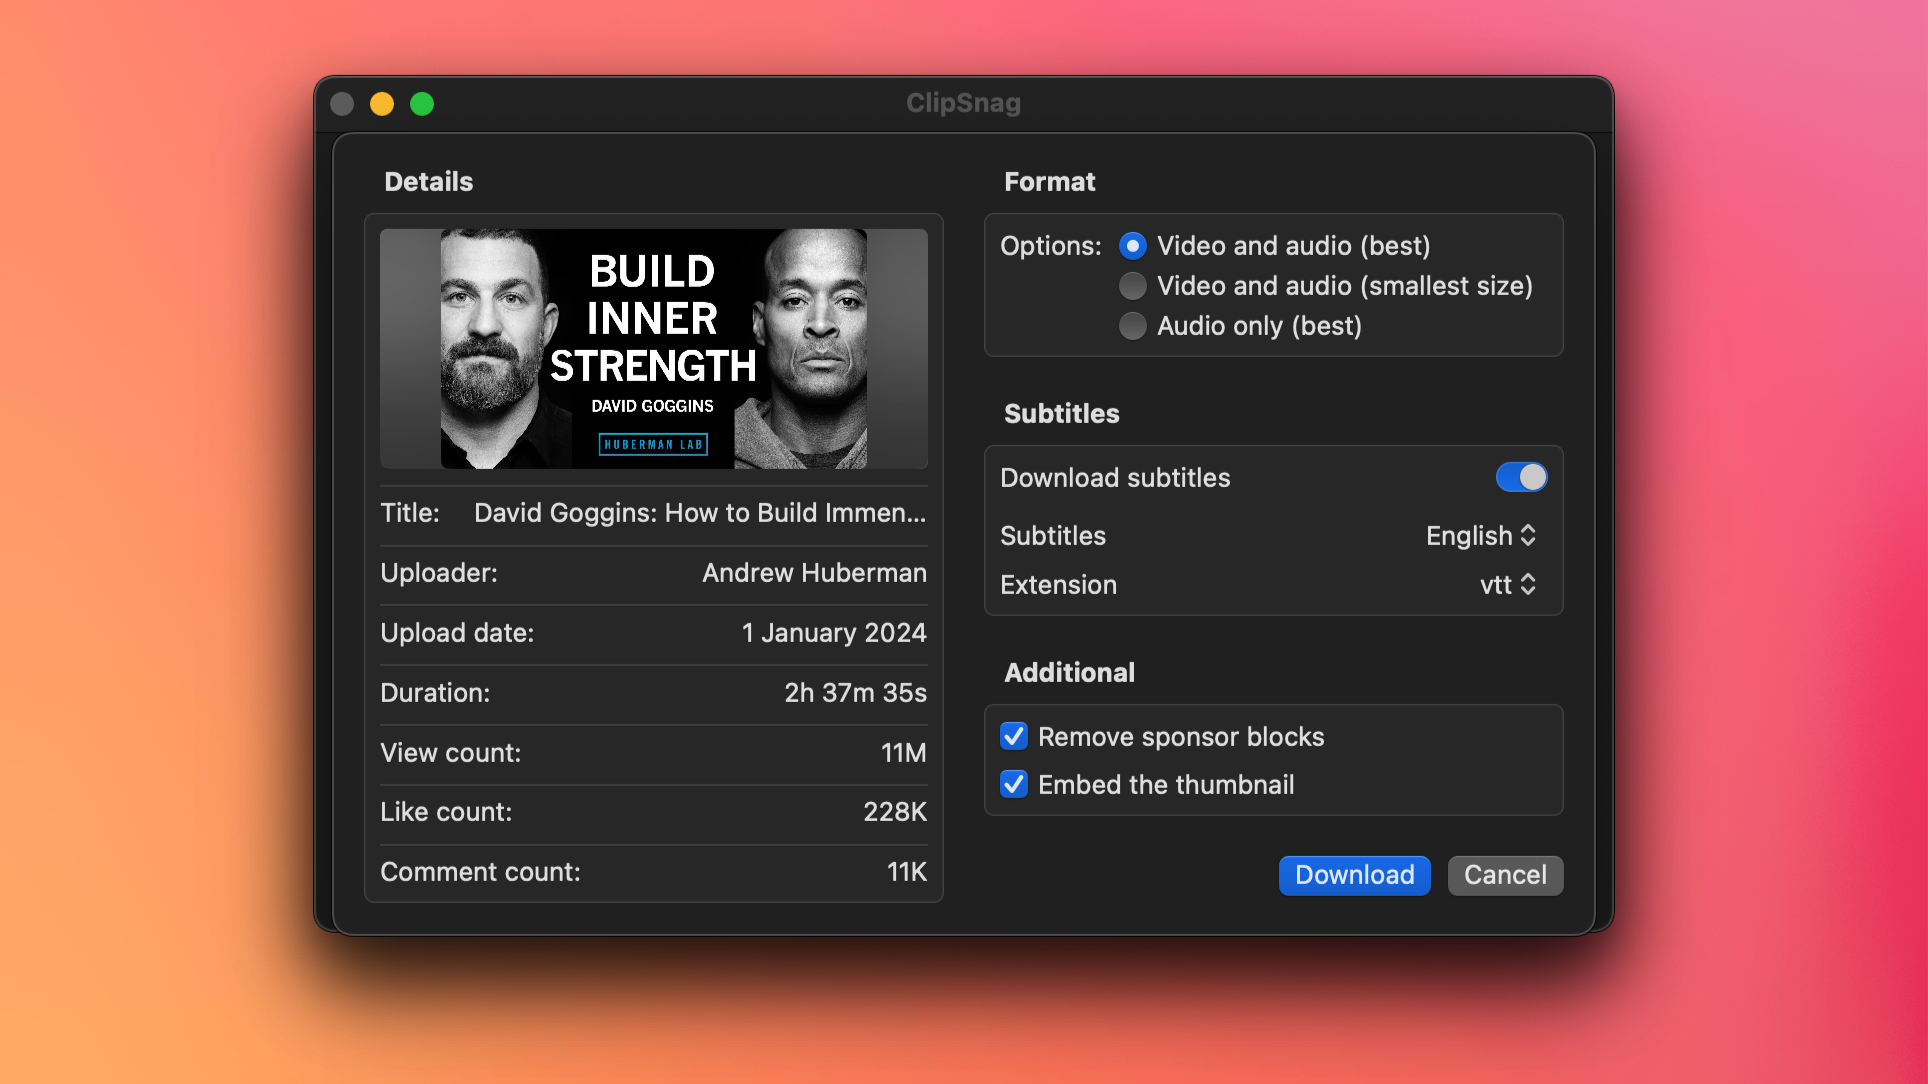Click the Duration: label
This screenshot has height=1084, width=1928.
point(435,693)
